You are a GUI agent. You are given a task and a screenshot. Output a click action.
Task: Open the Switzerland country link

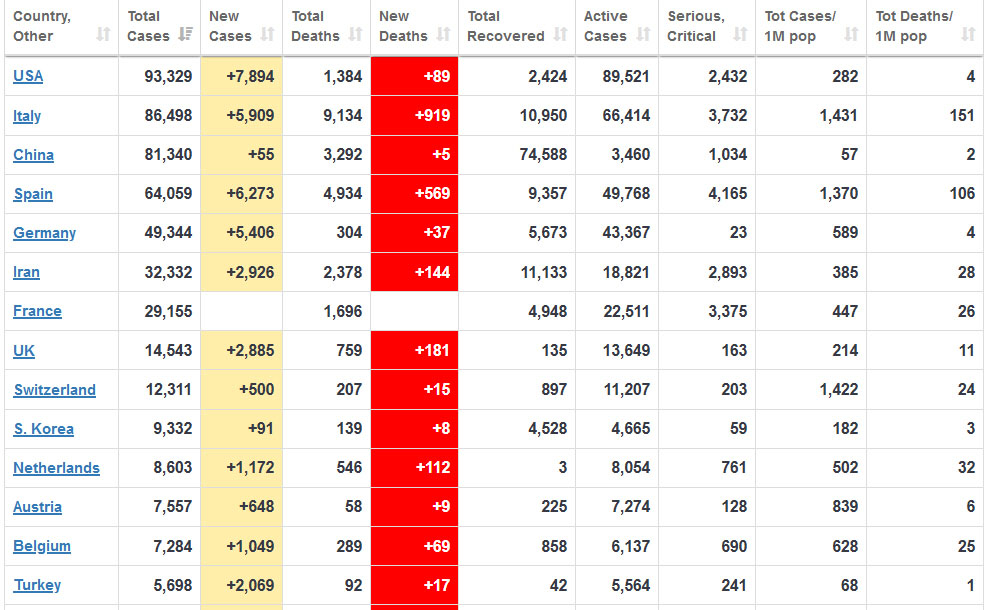pos(54,390)
